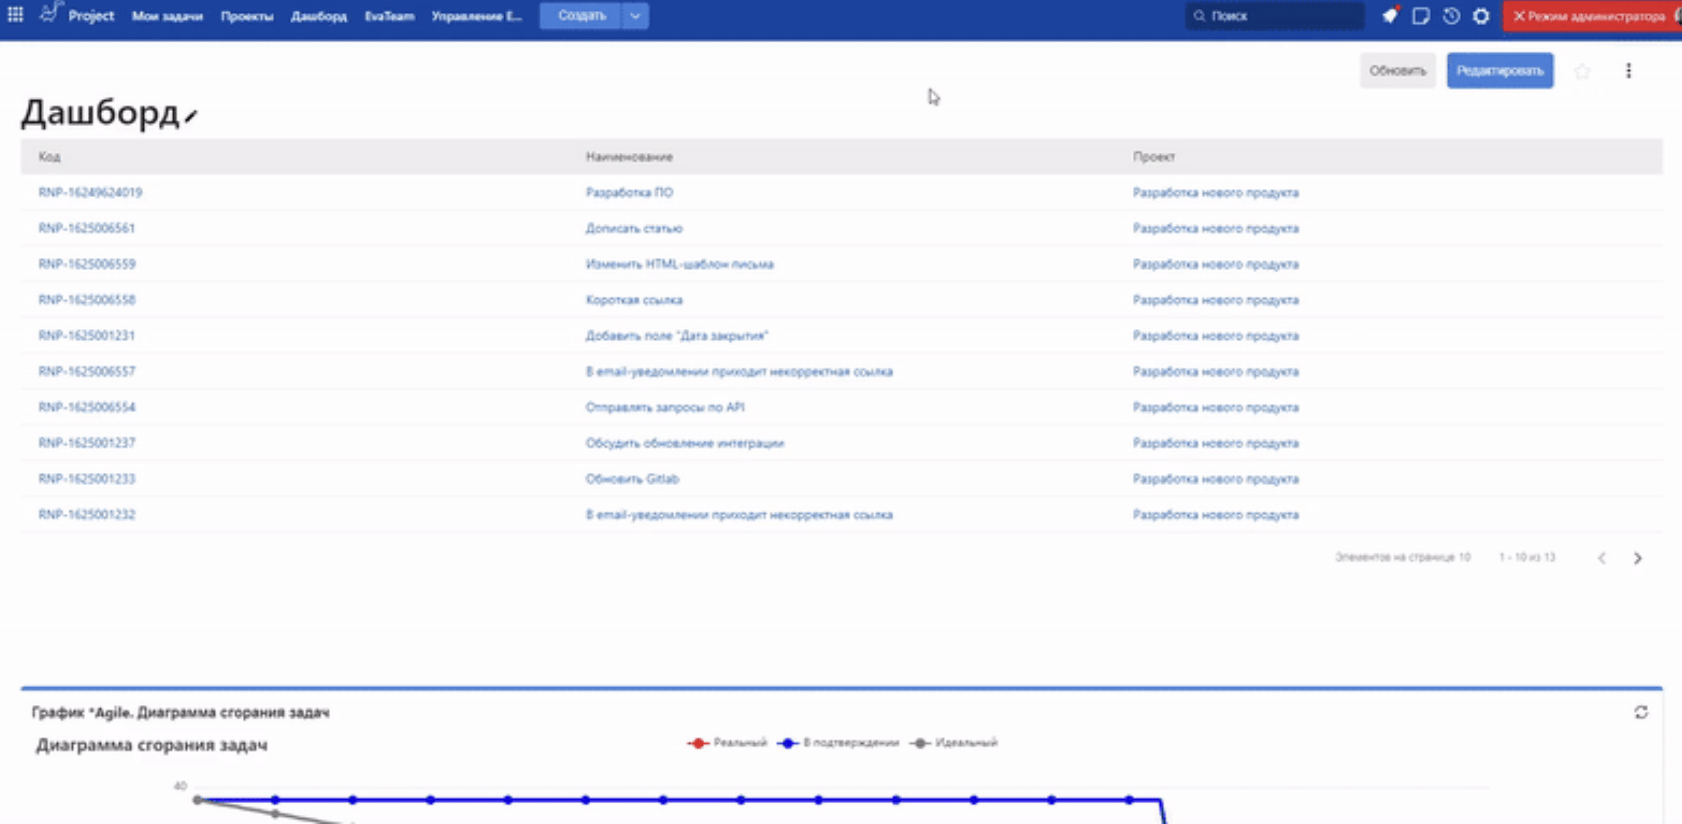Open Обсудить обновление интеграции task

[x=685, y=443]
